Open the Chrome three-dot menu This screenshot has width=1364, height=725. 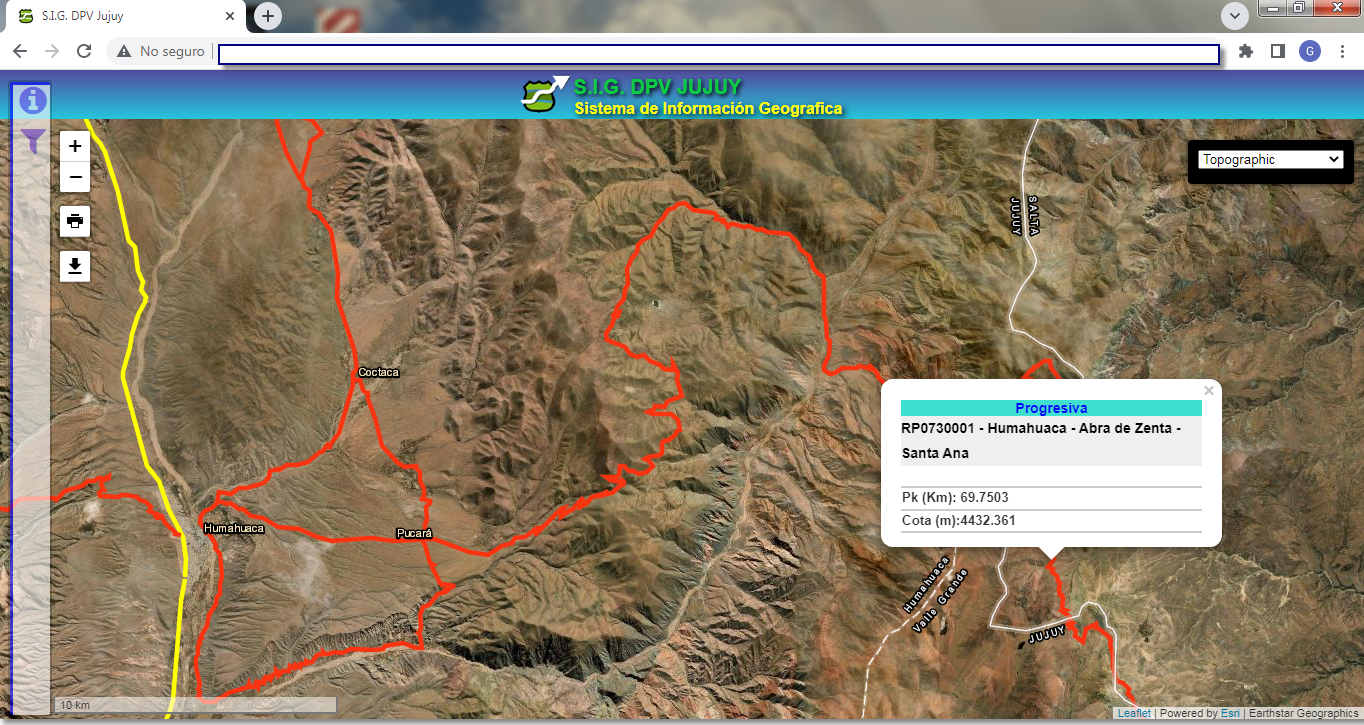click(x=1342, y=51)
